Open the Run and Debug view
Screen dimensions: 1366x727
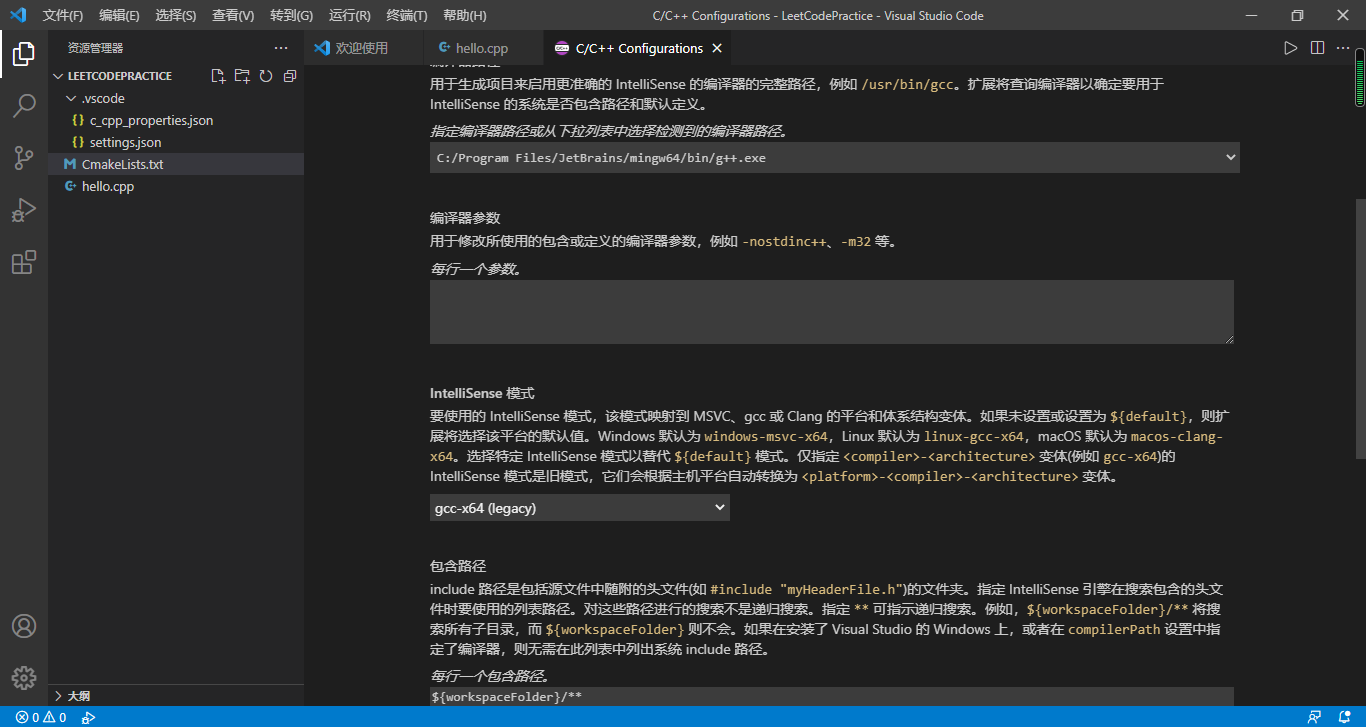click(24, 210)
